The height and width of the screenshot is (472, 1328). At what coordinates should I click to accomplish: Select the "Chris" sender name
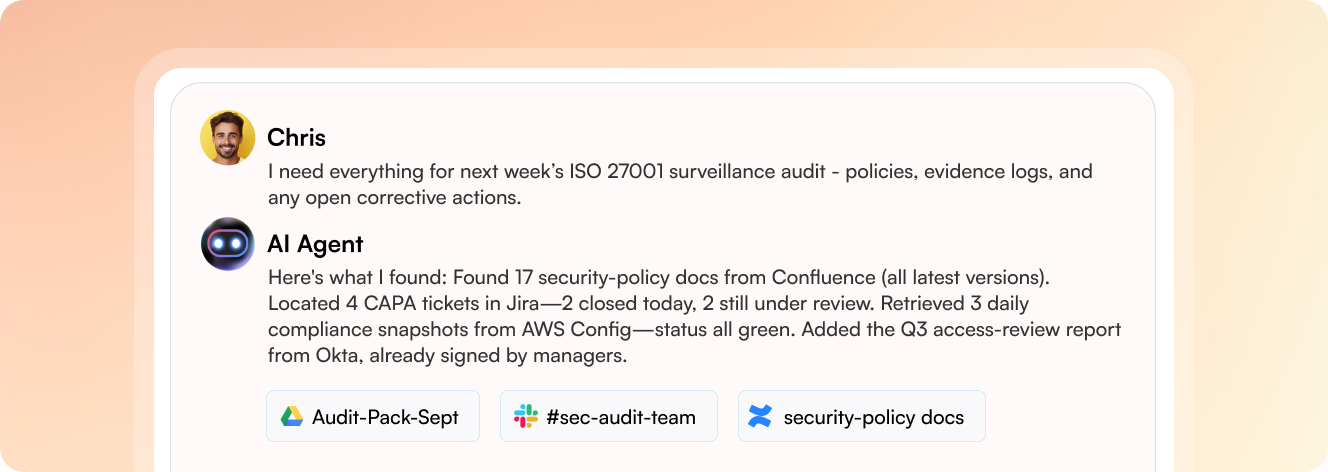pyautogui.click(x=296, y=138)
